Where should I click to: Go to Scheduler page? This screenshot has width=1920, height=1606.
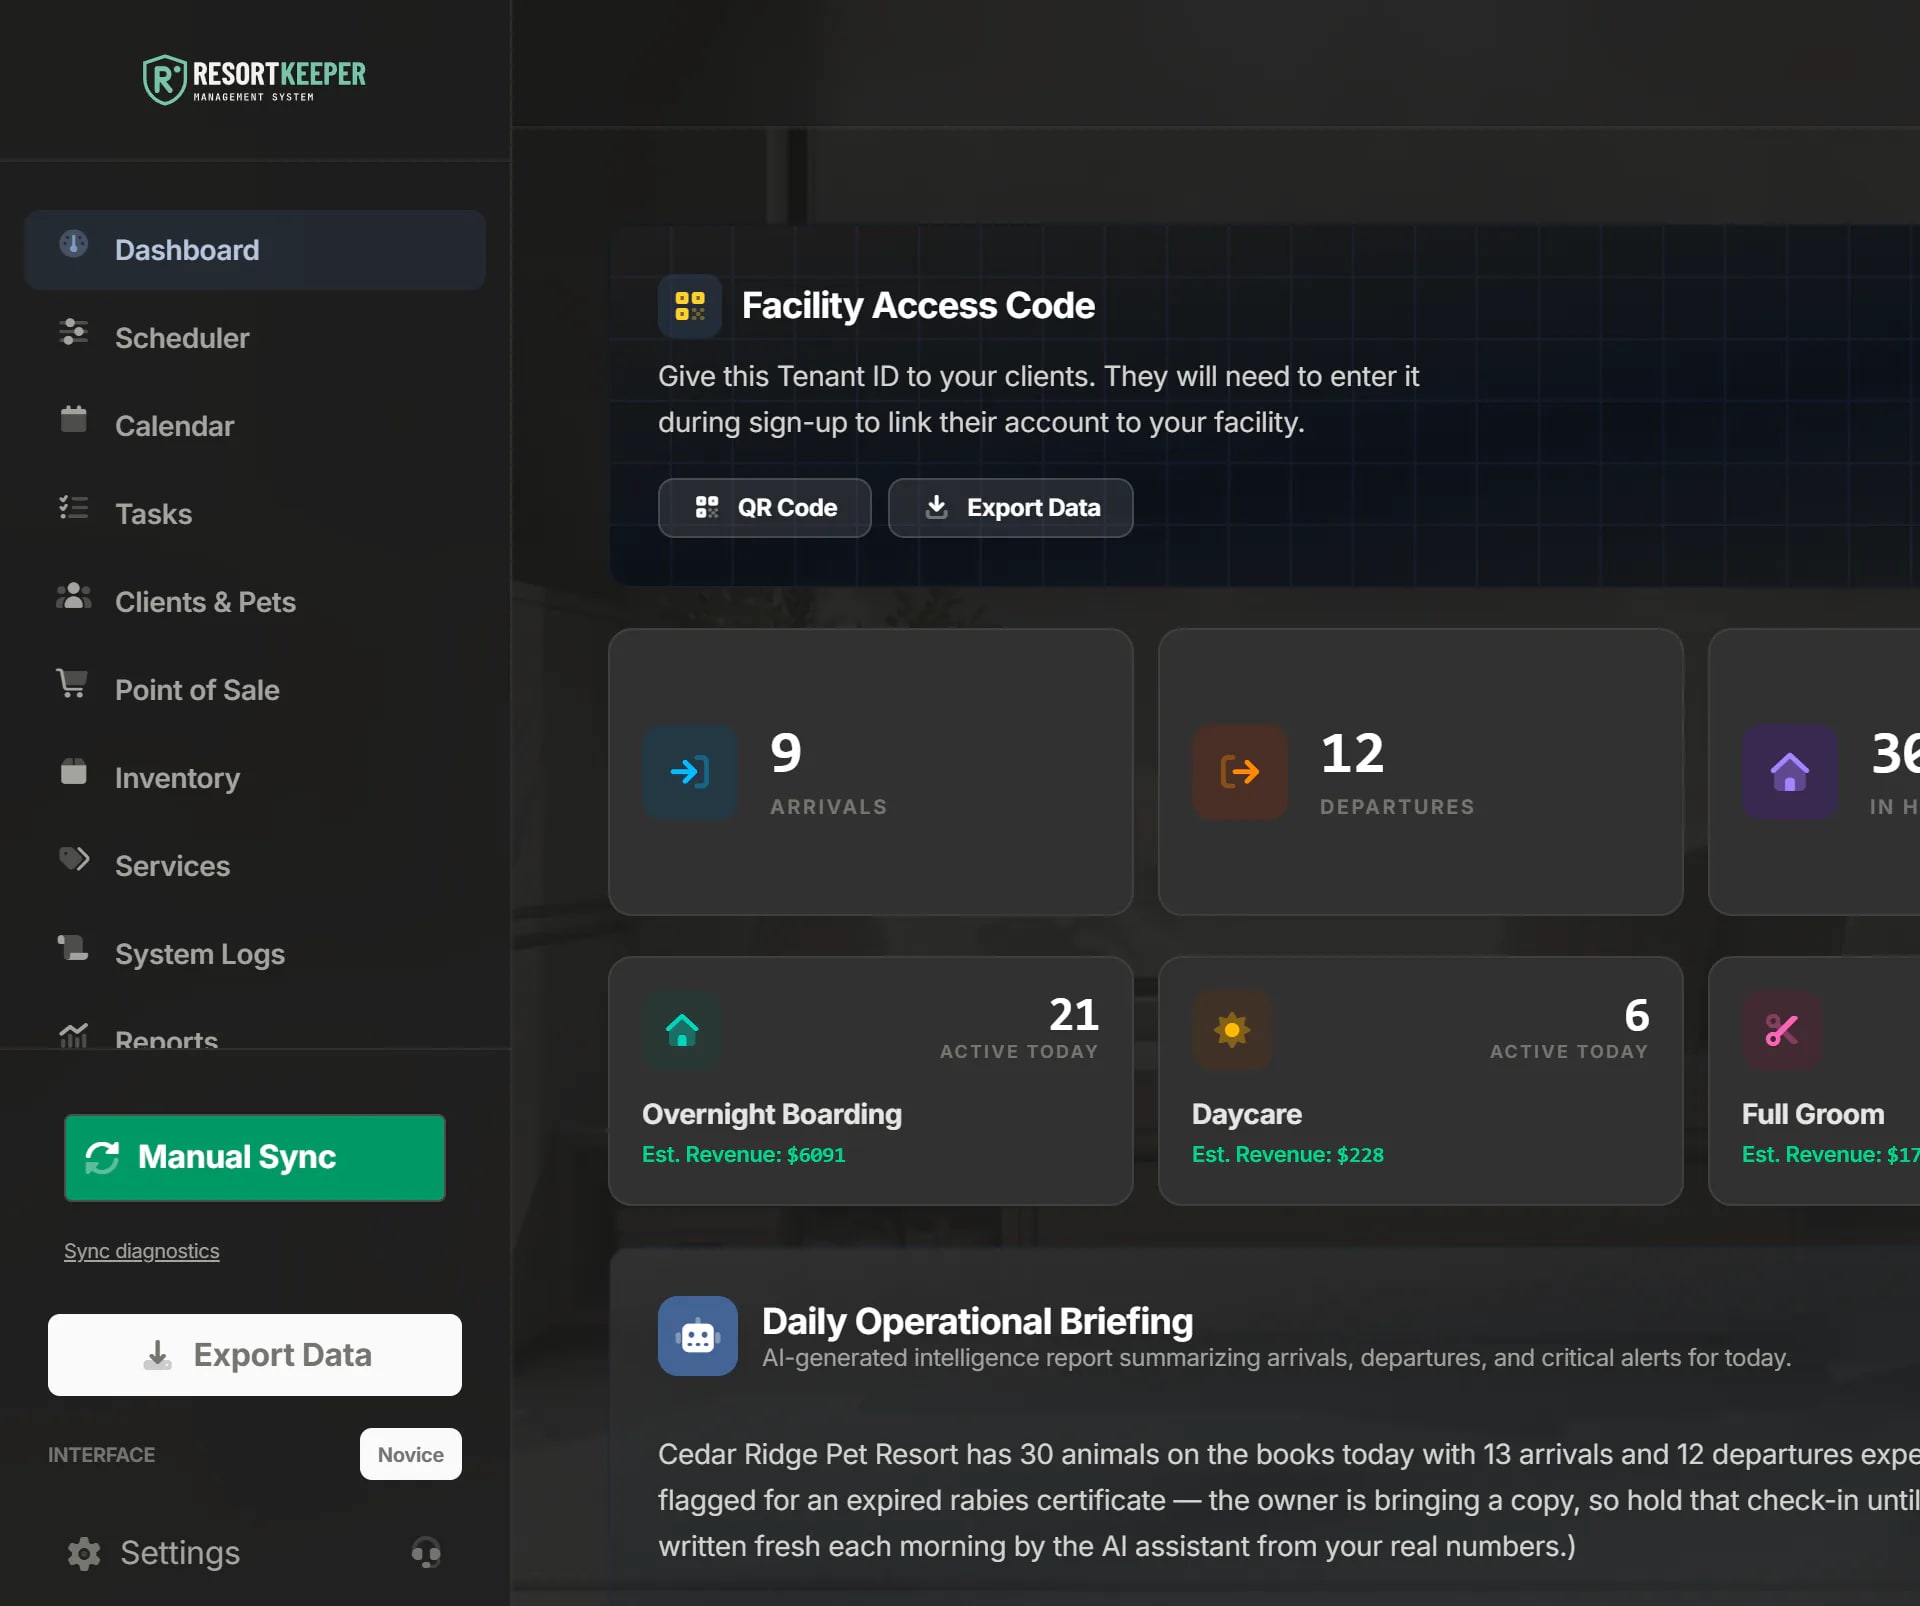click(x=255, y=338)
